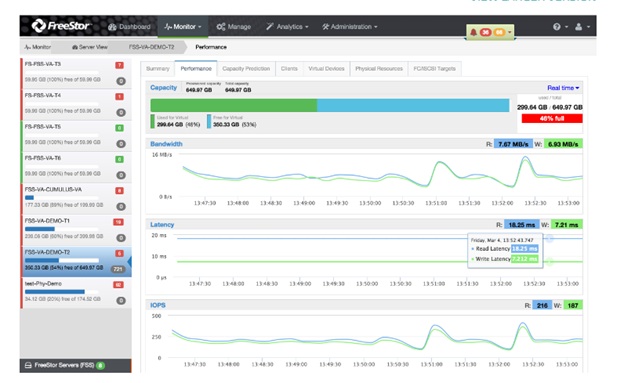Click blue free portion of capacity bar
This screenshot has height=383, width=624.
click(413, 106)
